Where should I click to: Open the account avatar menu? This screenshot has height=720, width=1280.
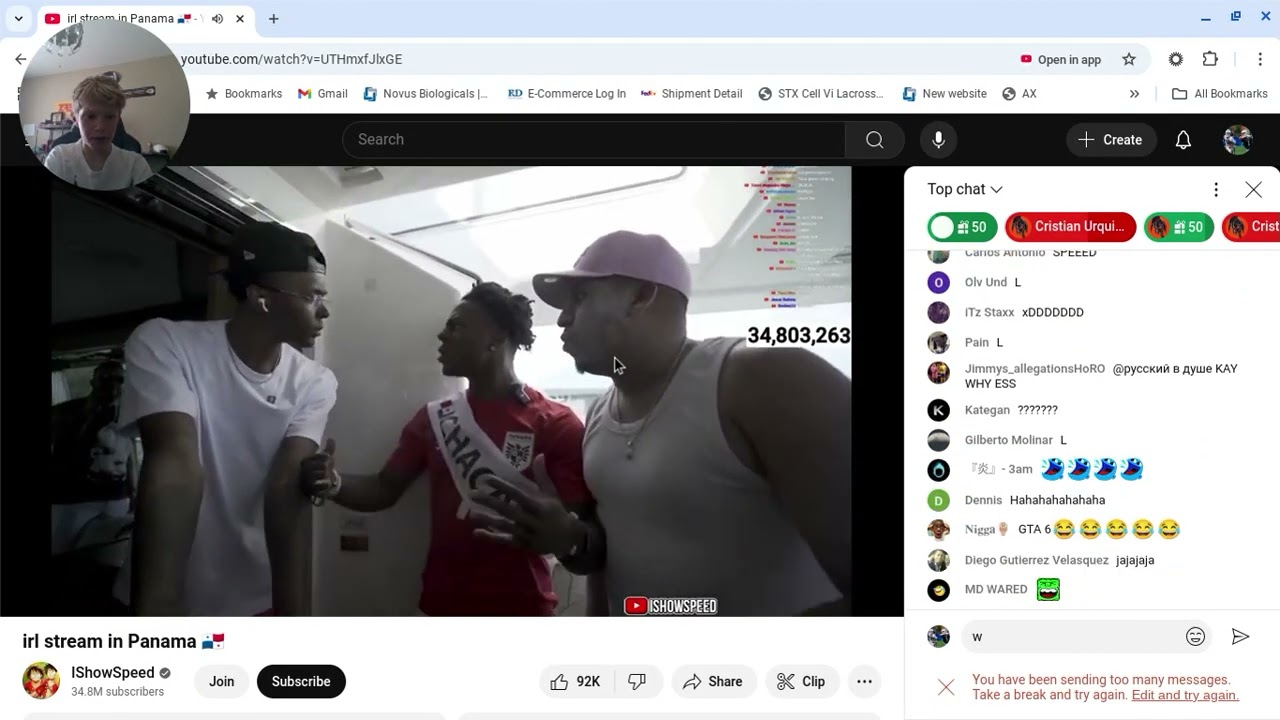(x=1238, y=140)
